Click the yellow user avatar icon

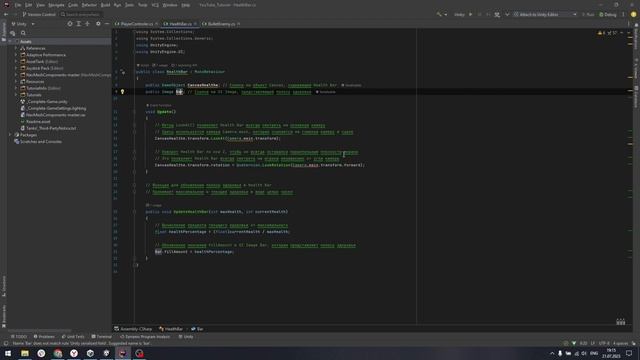[633, 14]
